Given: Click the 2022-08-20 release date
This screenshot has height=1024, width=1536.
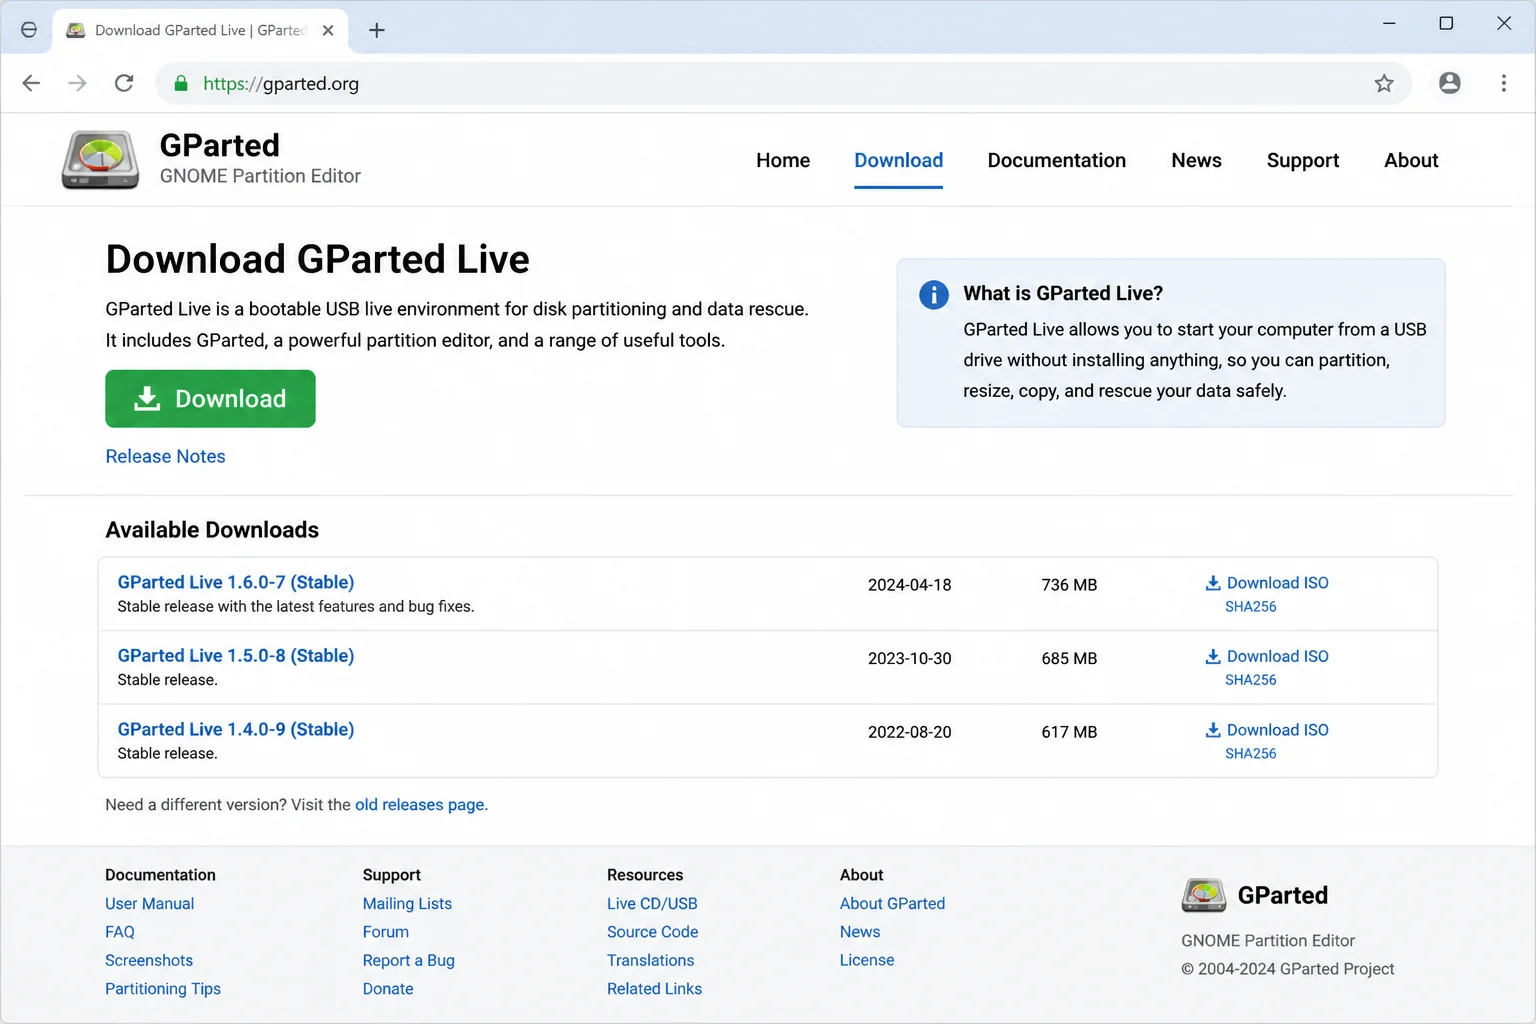Looking at the screenshot, I should click(910, 732).
